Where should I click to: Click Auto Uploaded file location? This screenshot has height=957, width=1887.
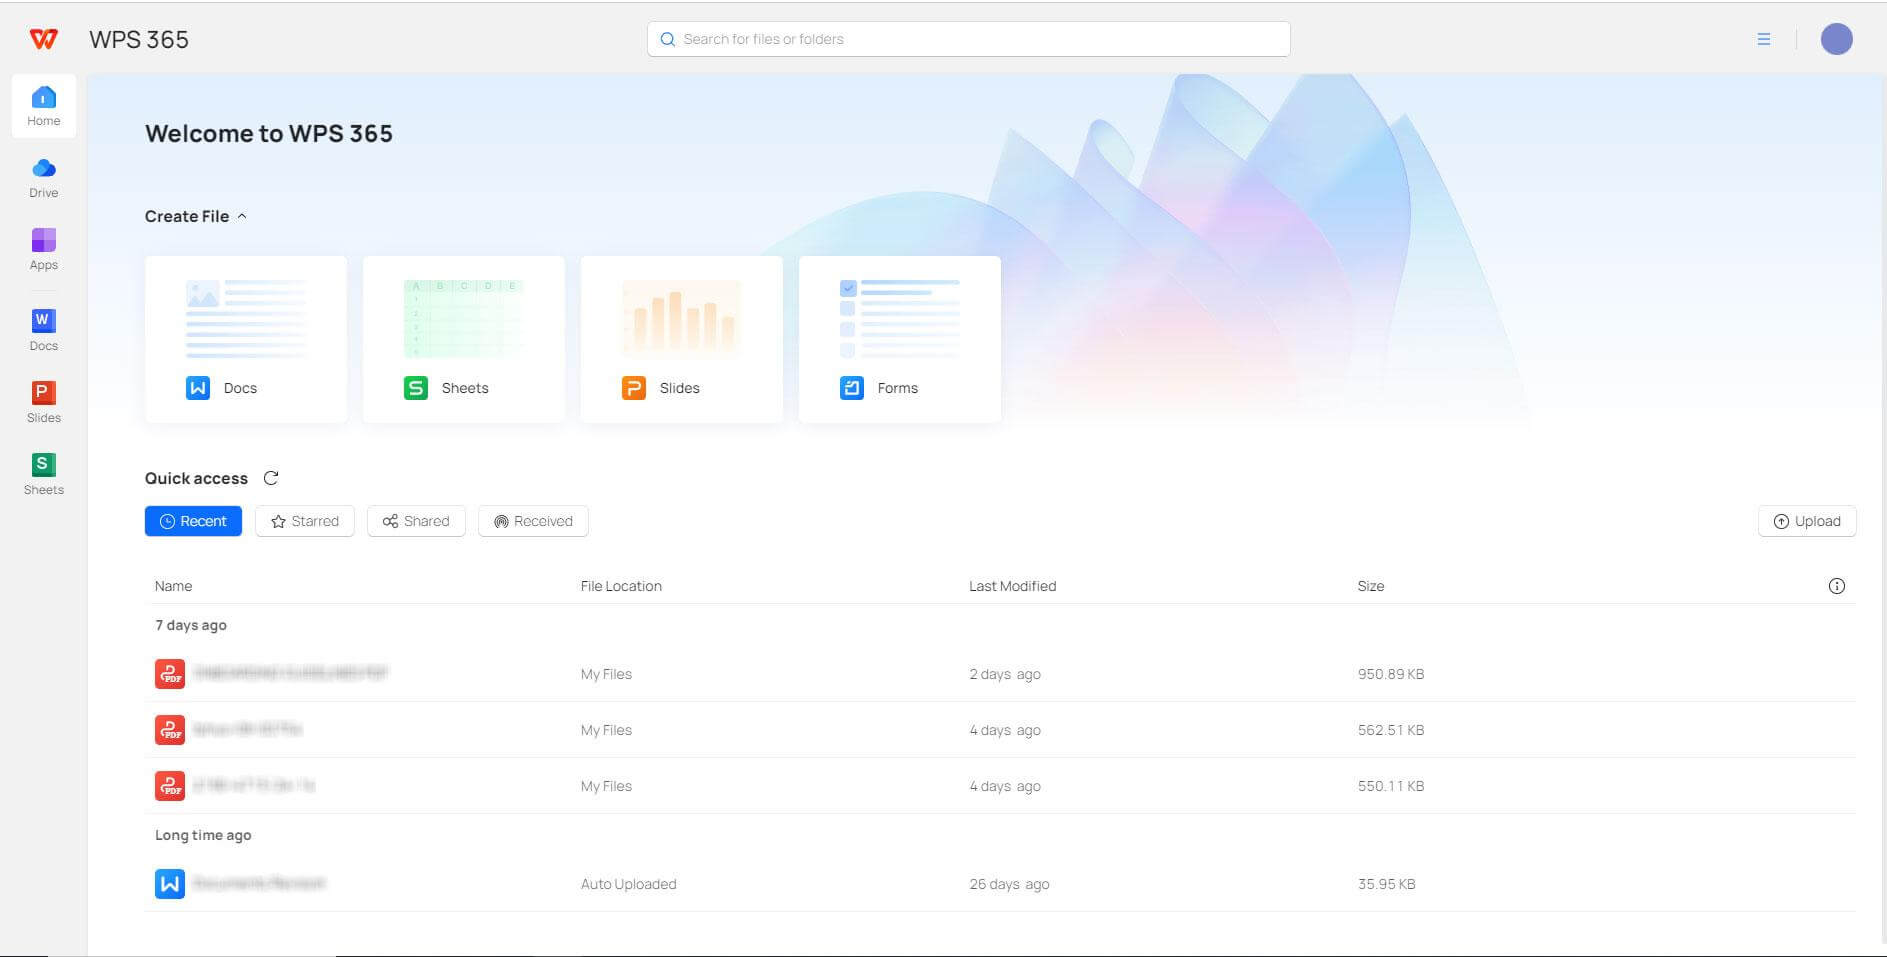tap(628, 884)
